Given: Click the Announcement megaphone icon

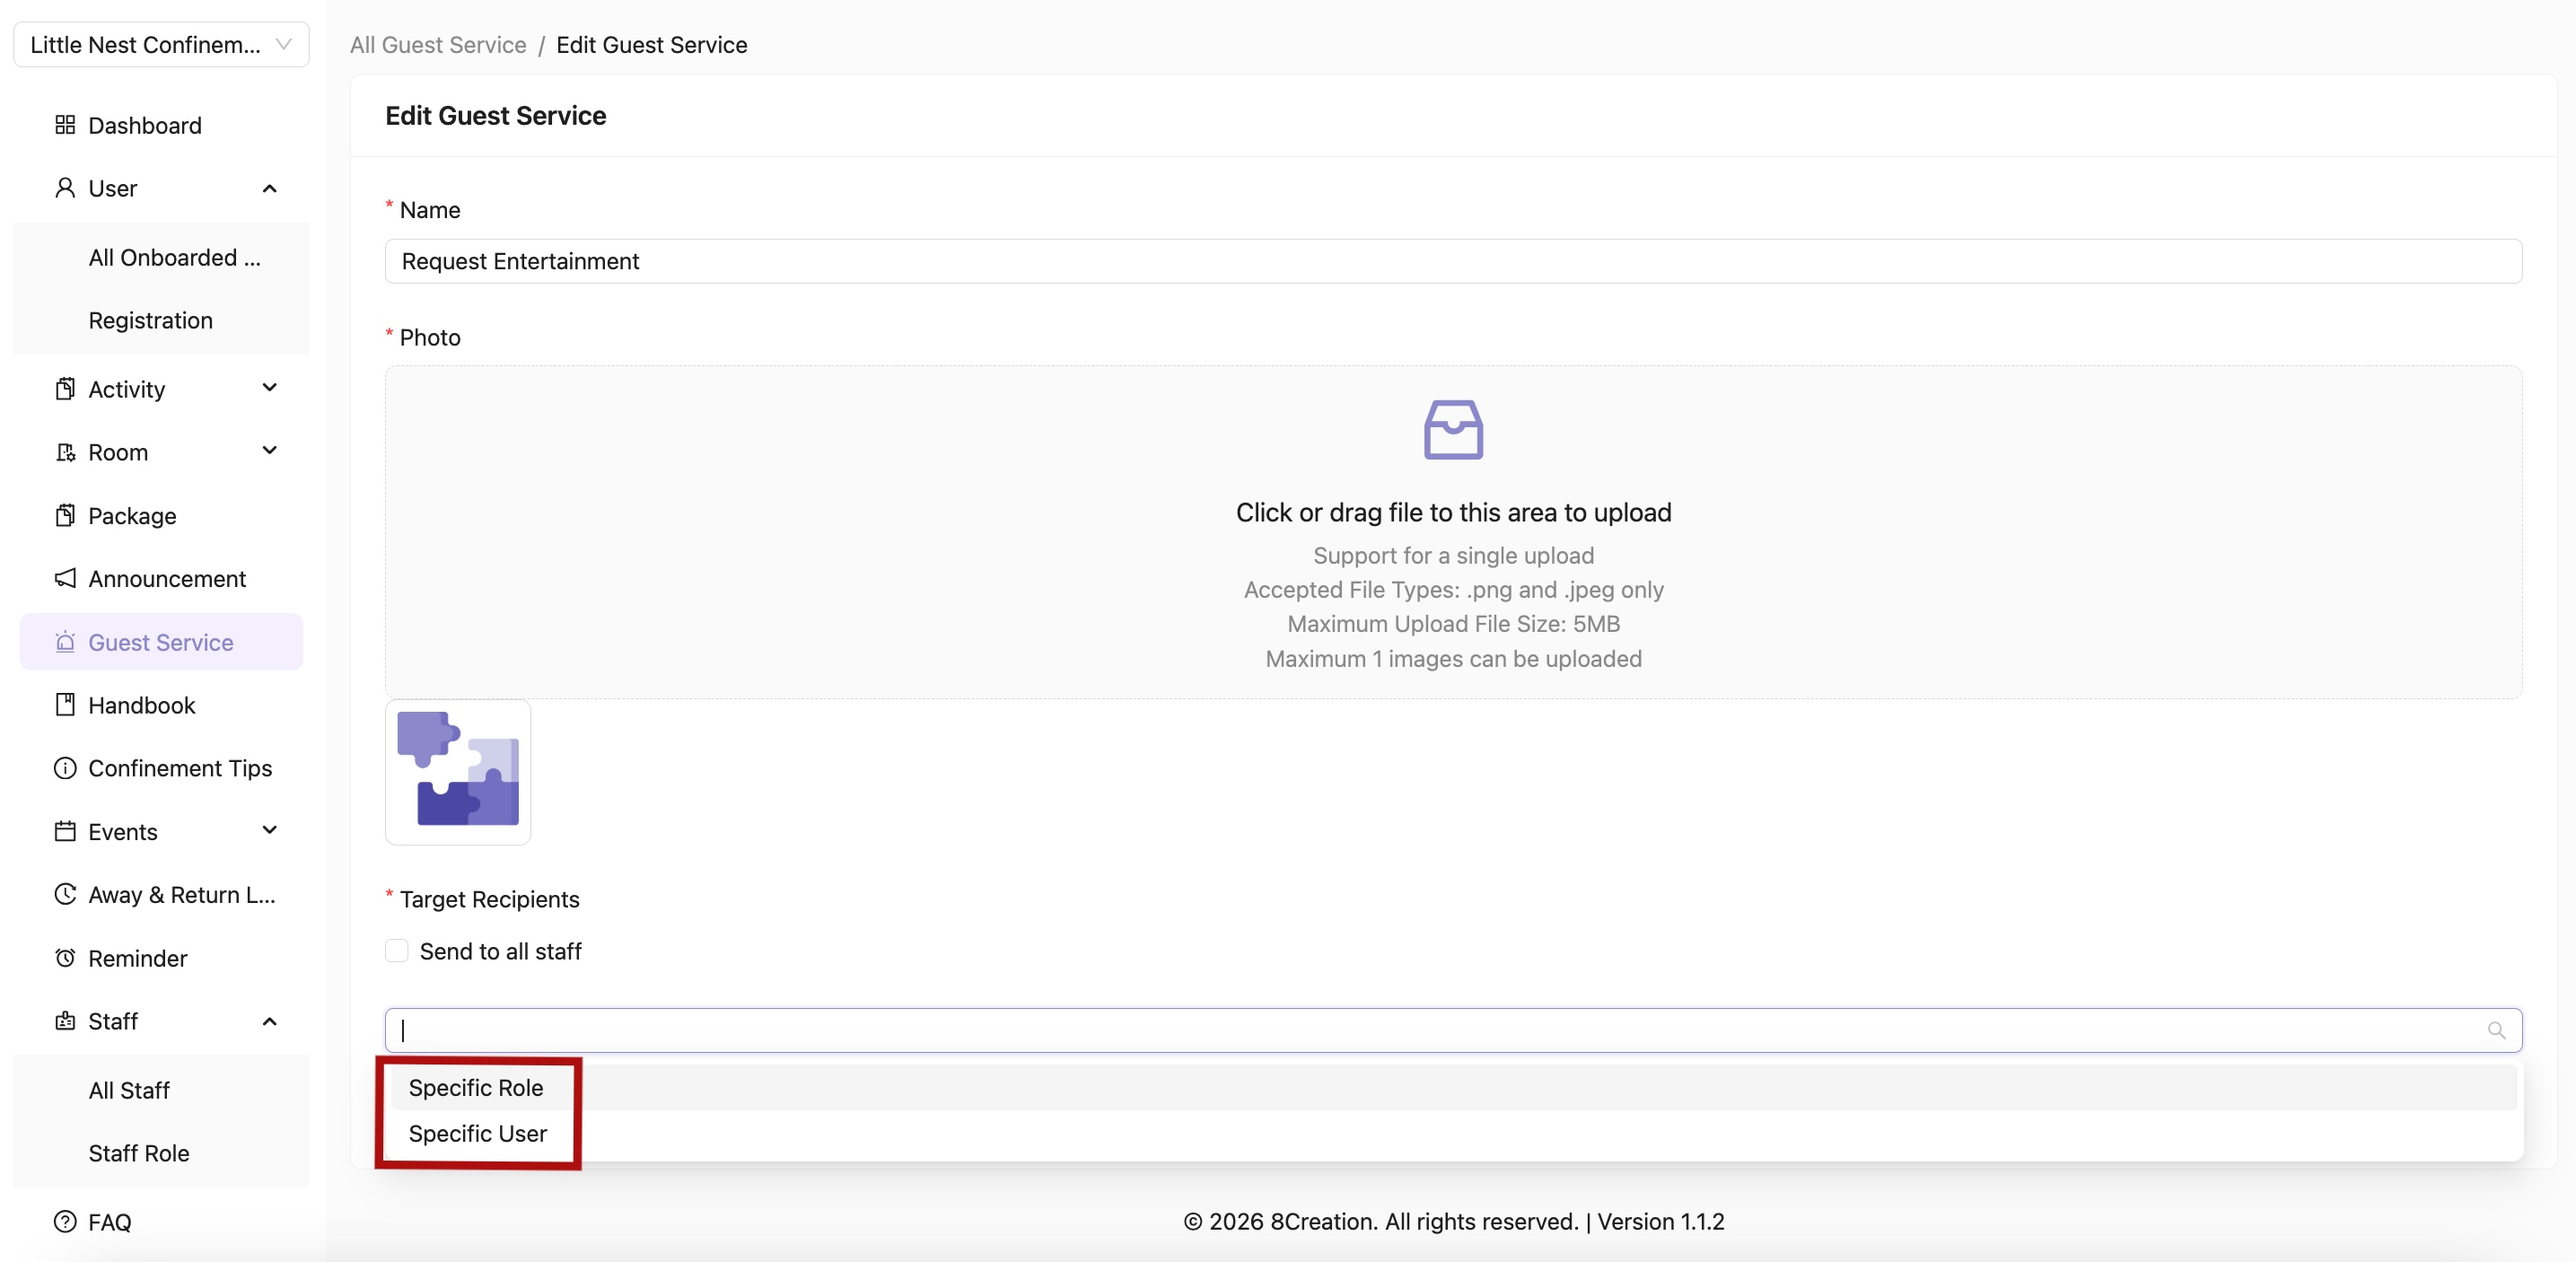Looking at the screenshot, I should click(x=65, y=579).
